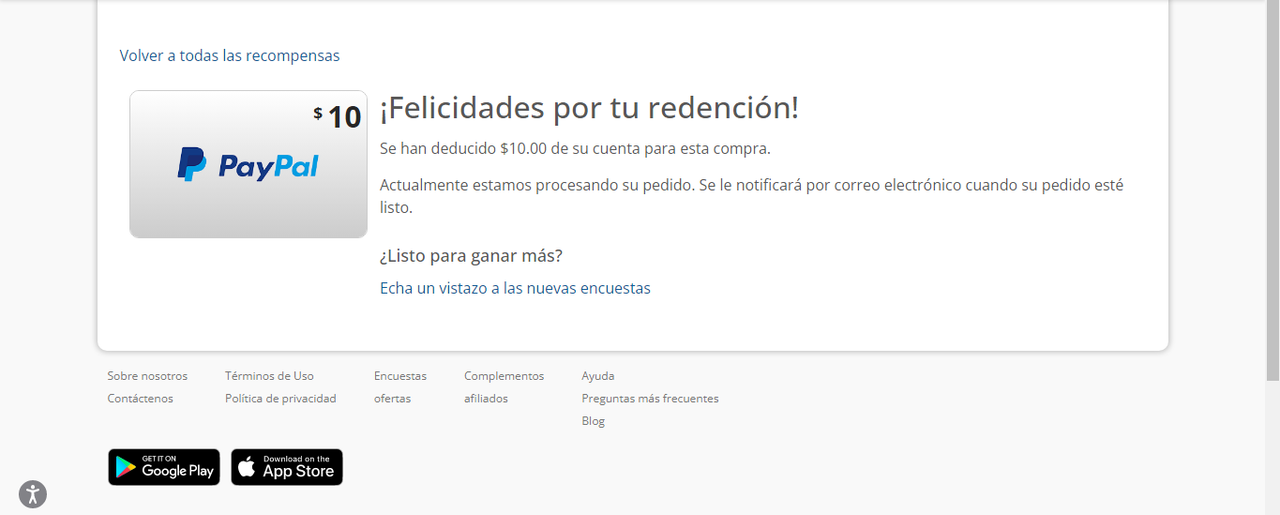Go back via Volver a todas las recompensas
Viewport: 1280px width, 515px height.
coord(230,56)
